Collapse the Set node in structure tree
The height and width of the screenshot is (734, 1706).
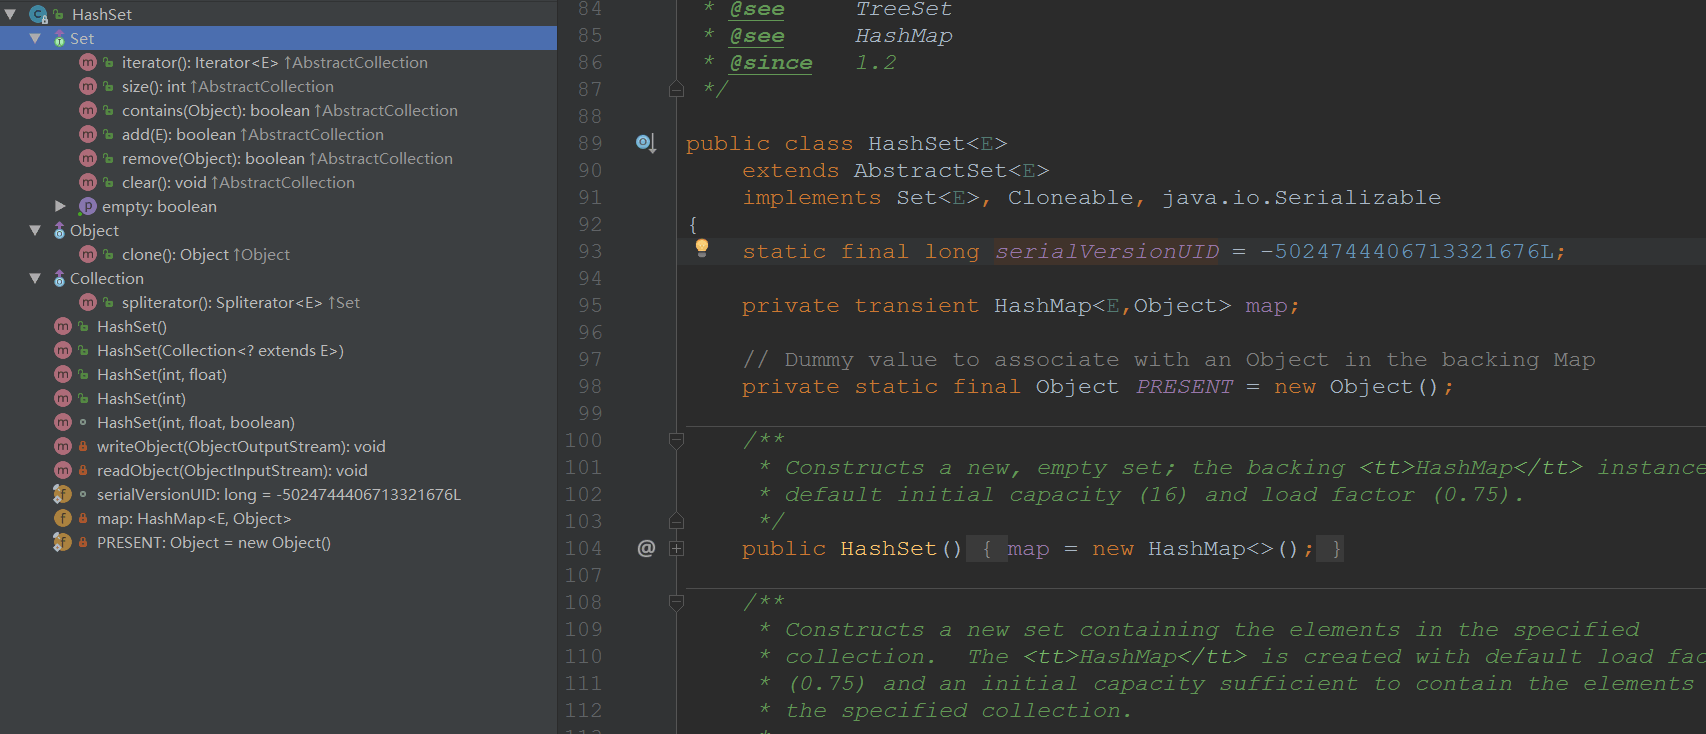35,38
